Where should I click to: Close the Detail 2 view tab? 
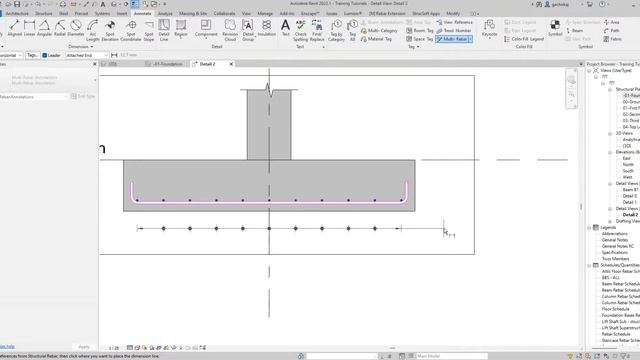231,64
